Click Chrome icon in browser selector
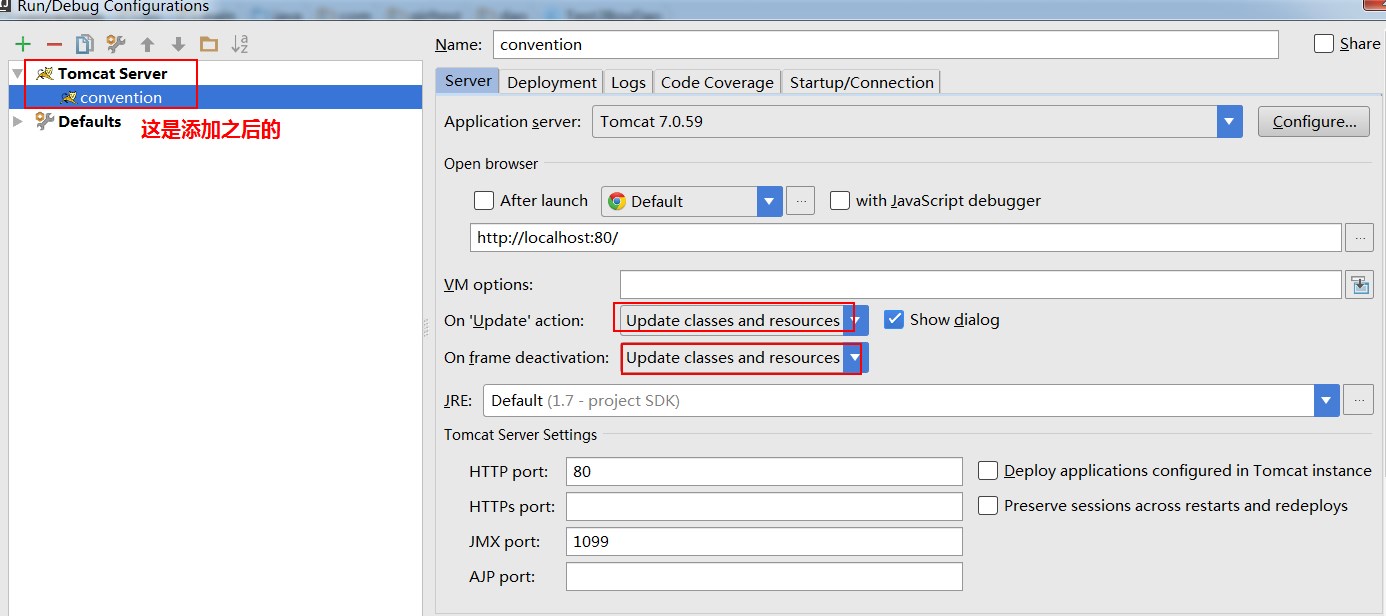The width and height of the screenshot is (1386, 616). click(x=617, y=201)
